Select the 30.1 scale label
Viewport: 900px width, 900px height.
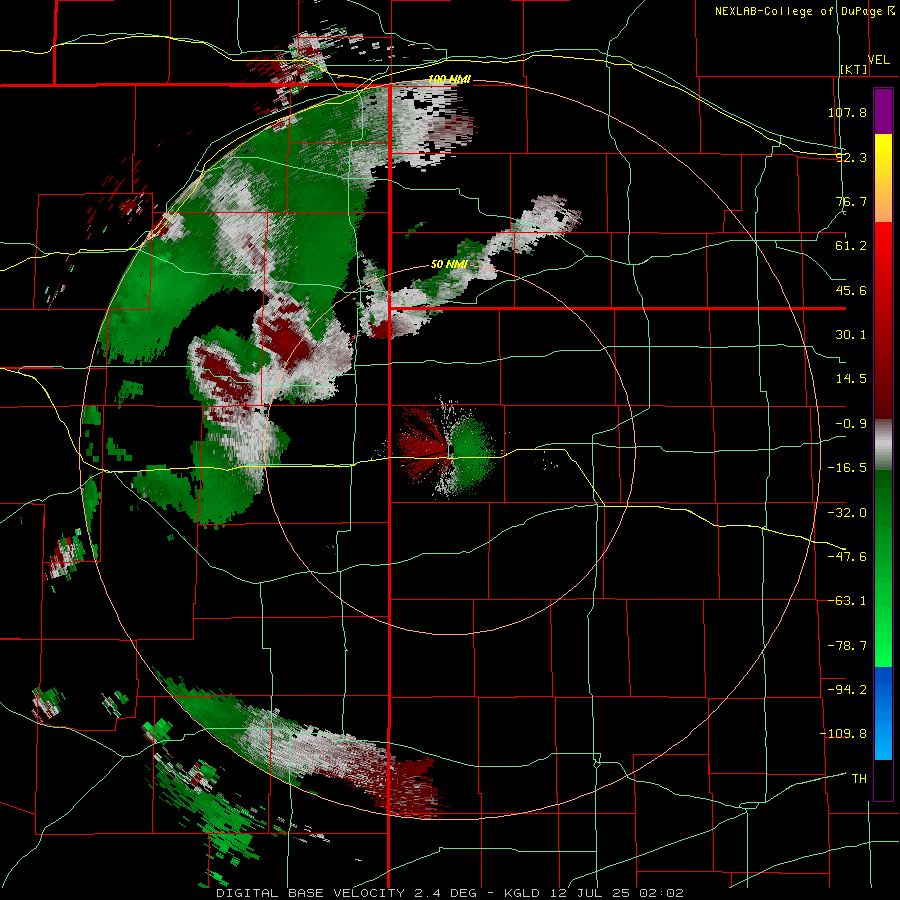tap(851, 335)
